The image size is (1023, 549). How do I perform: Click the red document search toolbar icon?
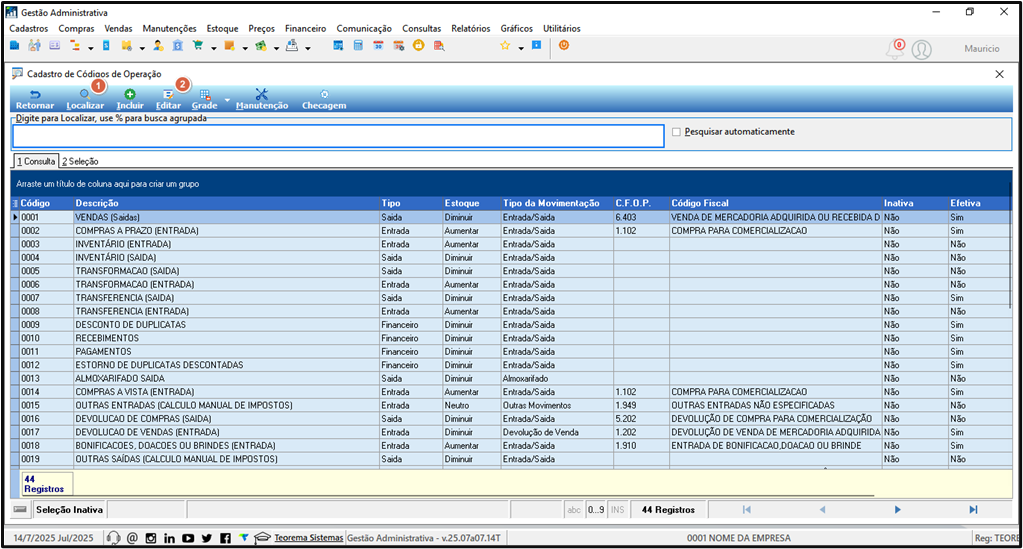coord(439,46)
